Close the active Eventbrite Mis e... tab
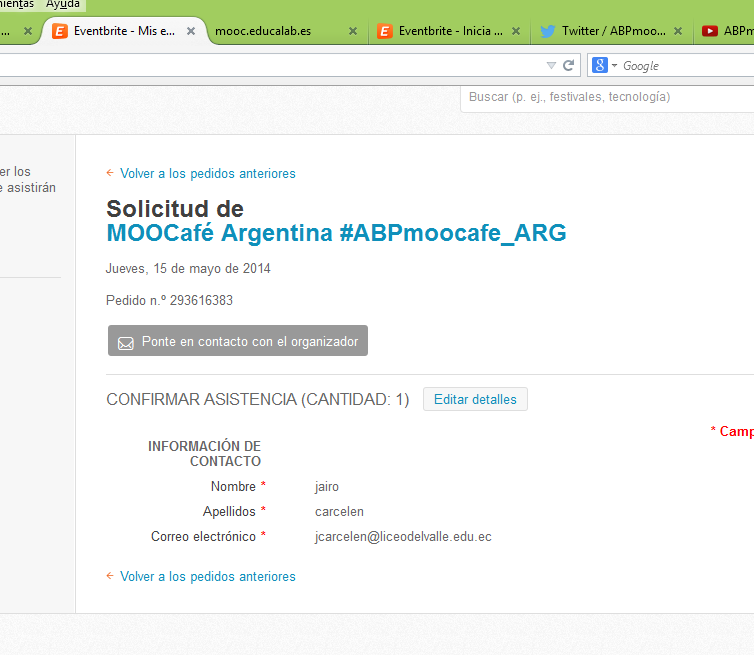754x655 pixels. 191,31
